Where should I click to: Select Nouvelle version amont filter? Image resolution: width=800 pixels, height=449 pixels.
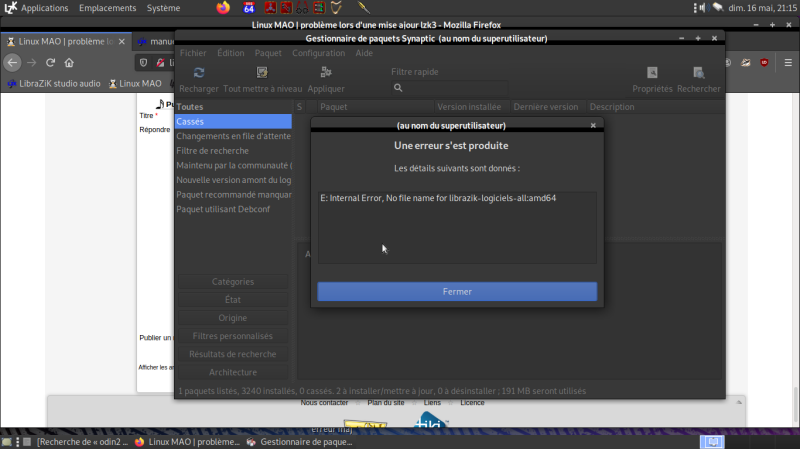[234, 180]
